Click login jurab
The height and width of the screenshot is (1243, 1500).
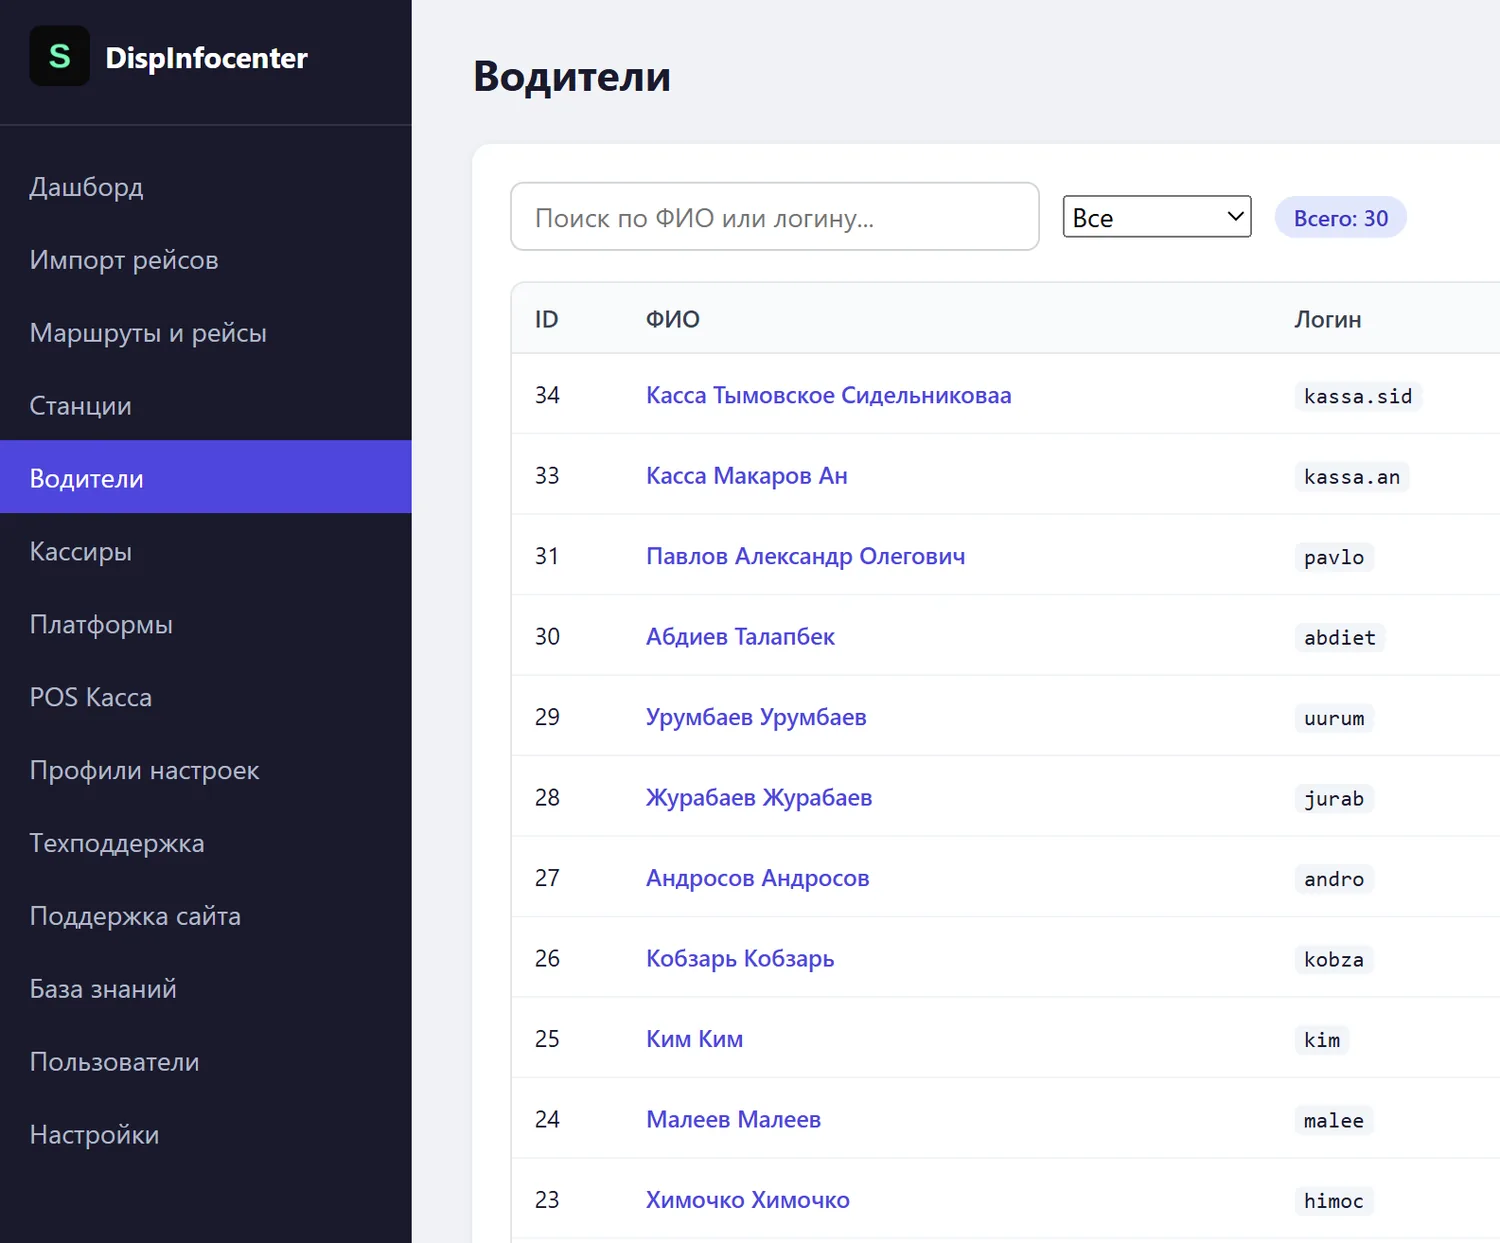(x=1334, y=799)
